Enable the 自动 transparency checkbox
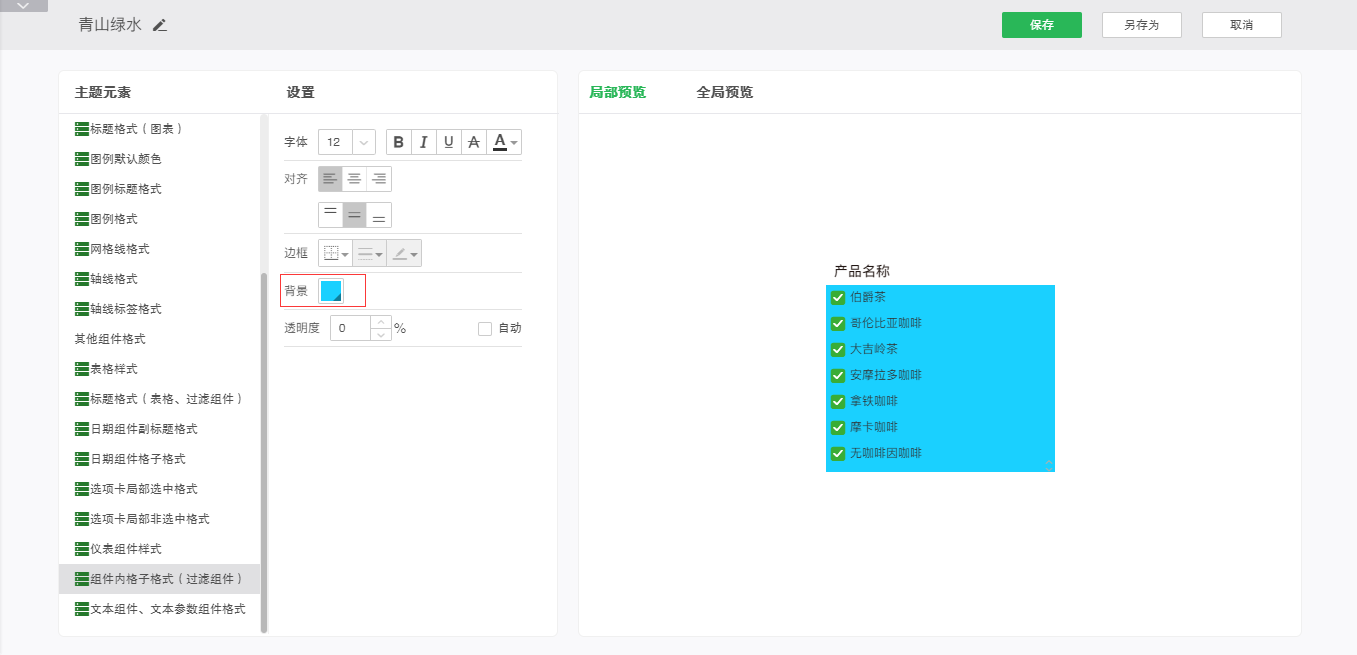This screenshot has height=655, width=1357. (485, 328)
